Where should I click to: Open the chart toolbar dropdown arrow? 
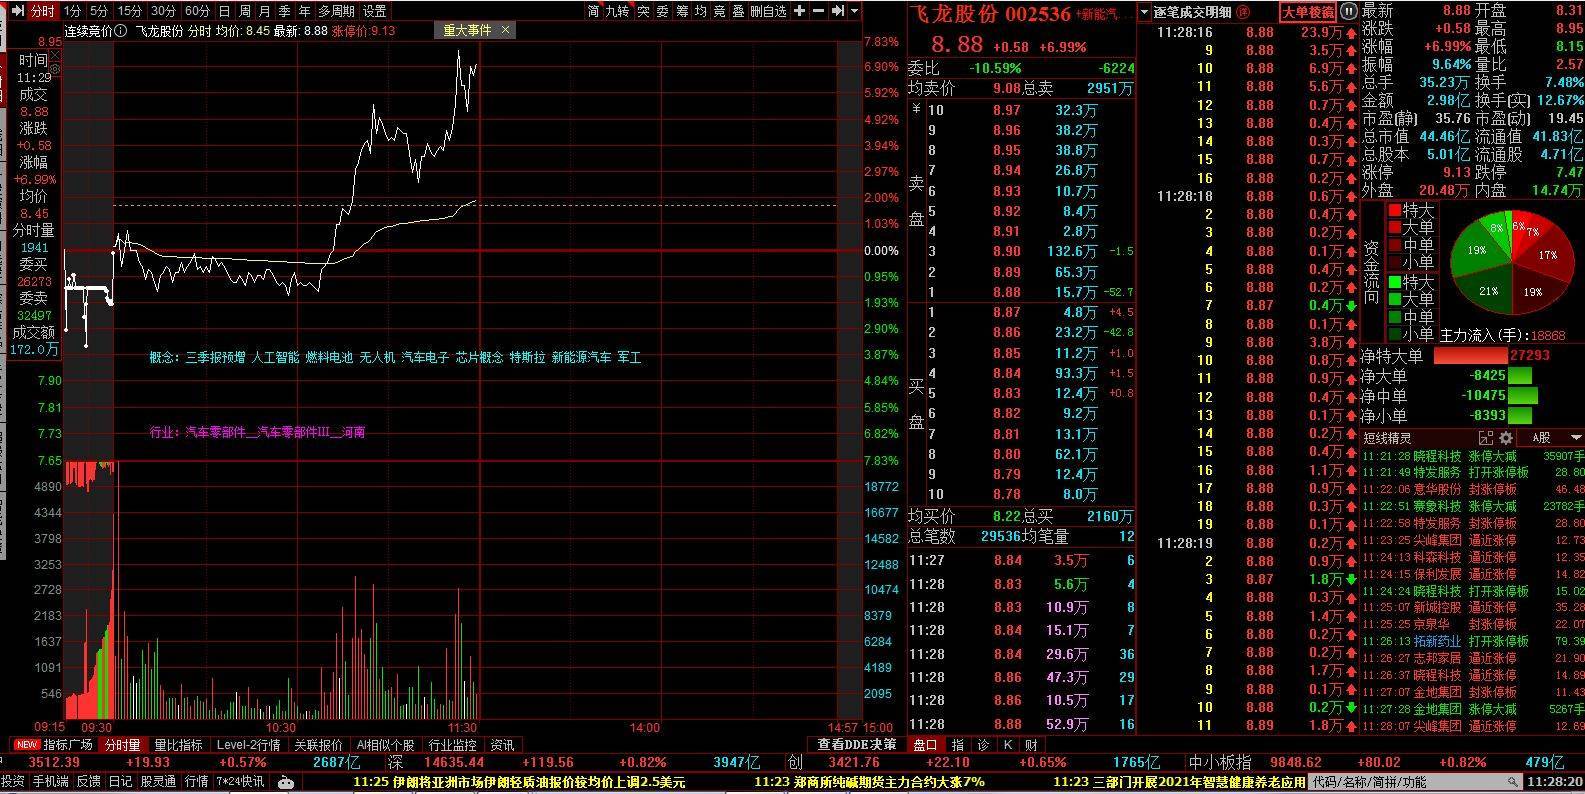tap(854, 12)
